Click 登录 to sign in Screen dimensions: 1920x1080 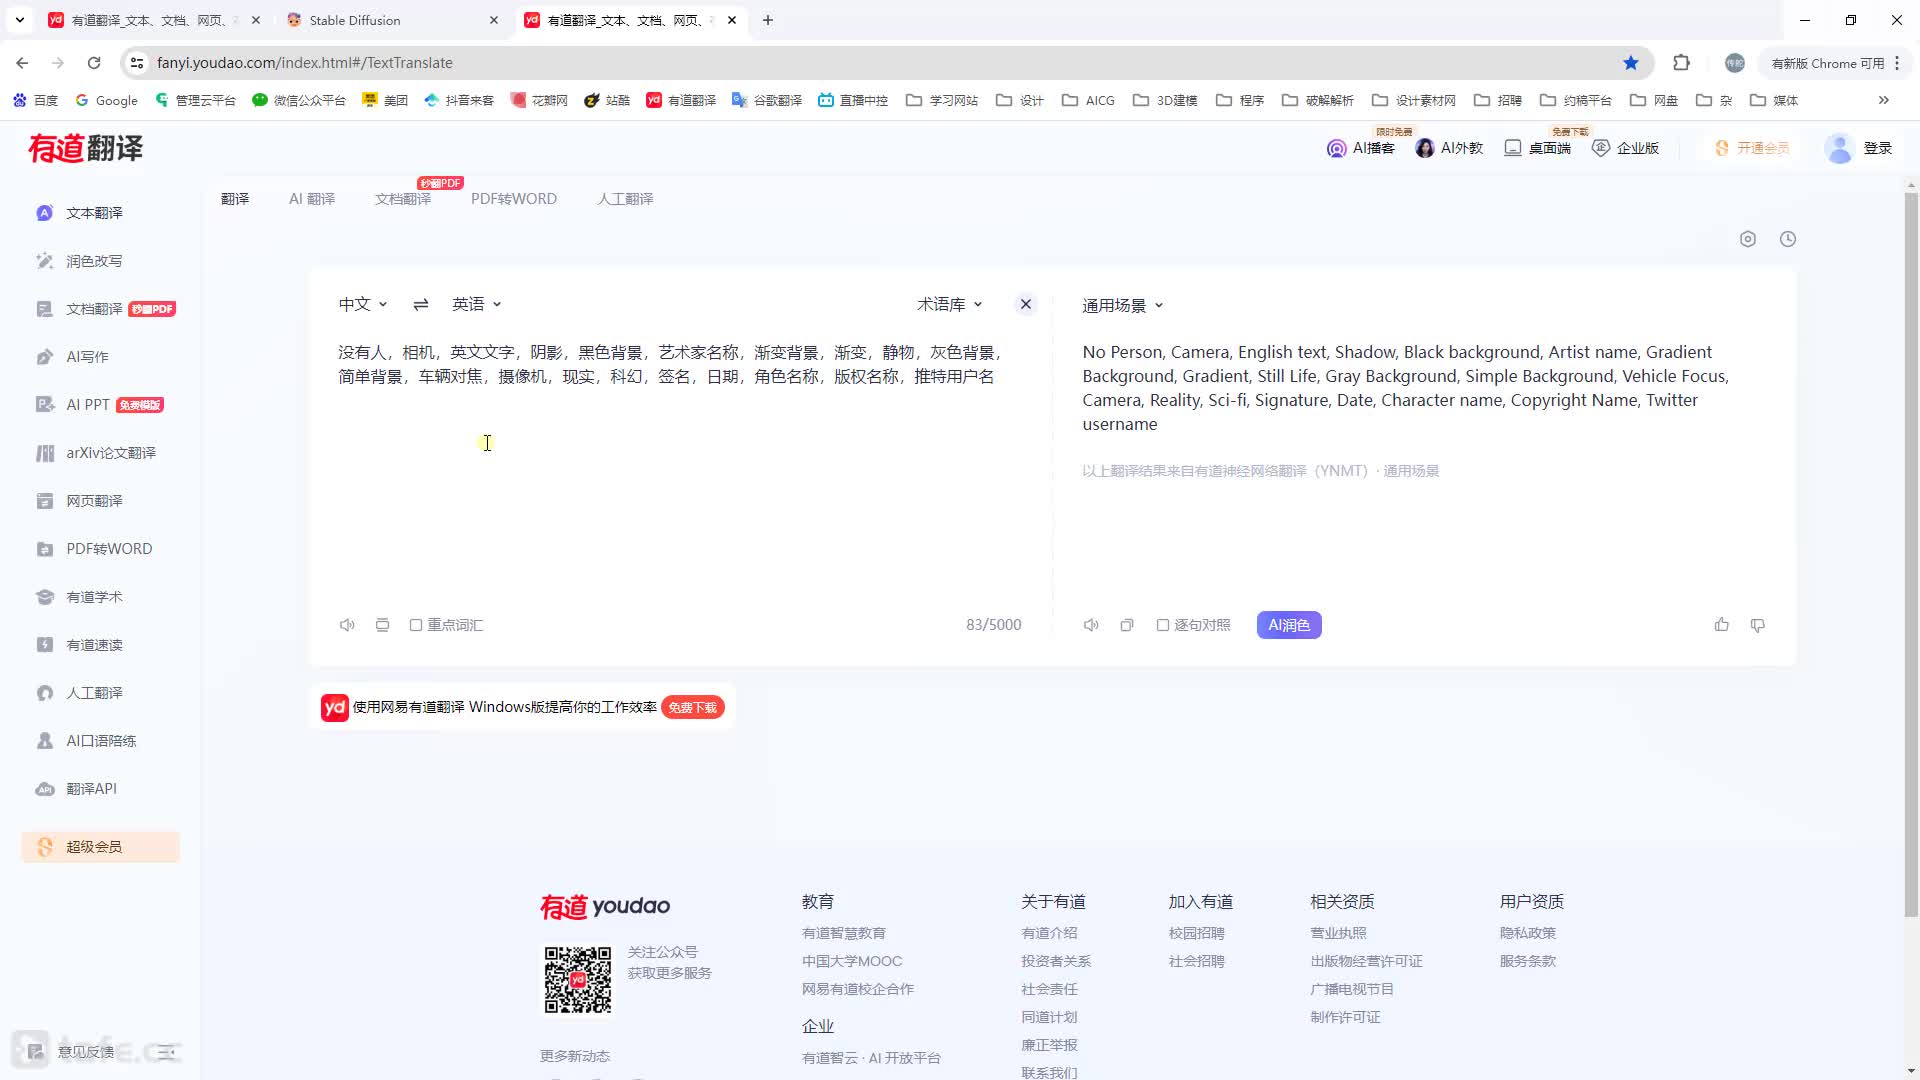(x=1877, y=148)
